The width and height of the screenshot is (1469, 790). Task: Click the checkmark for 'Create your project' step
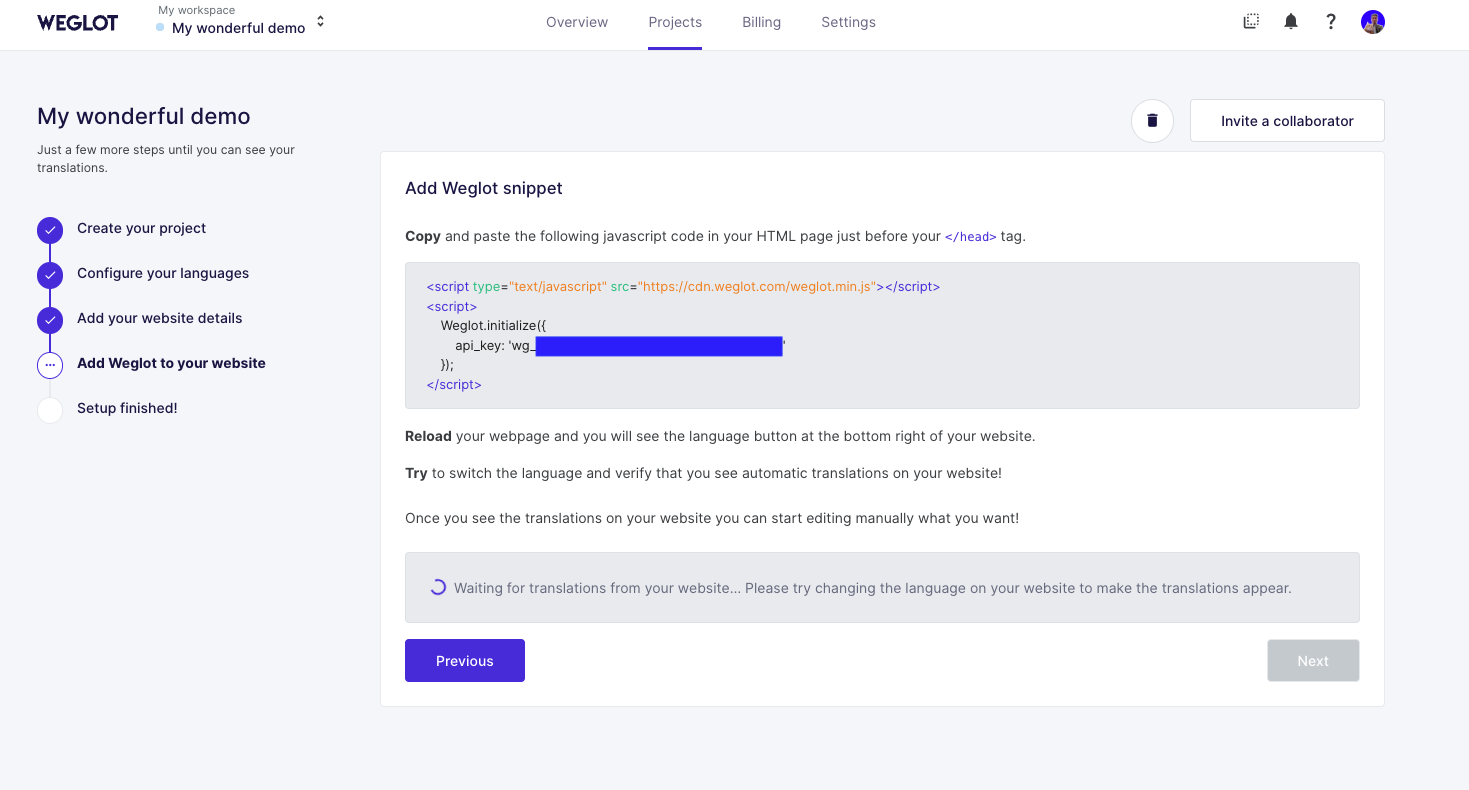[x=50, y=230]
